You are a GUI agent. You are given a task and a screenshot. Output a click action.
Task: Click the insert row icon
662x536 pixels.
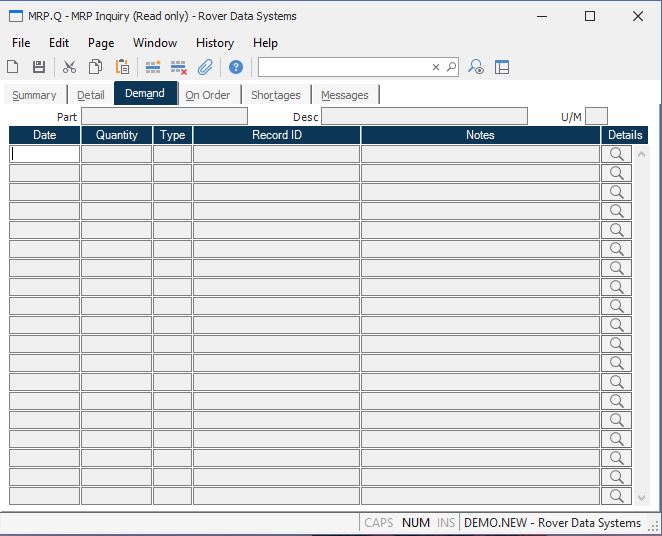click(x=153, y=67)
